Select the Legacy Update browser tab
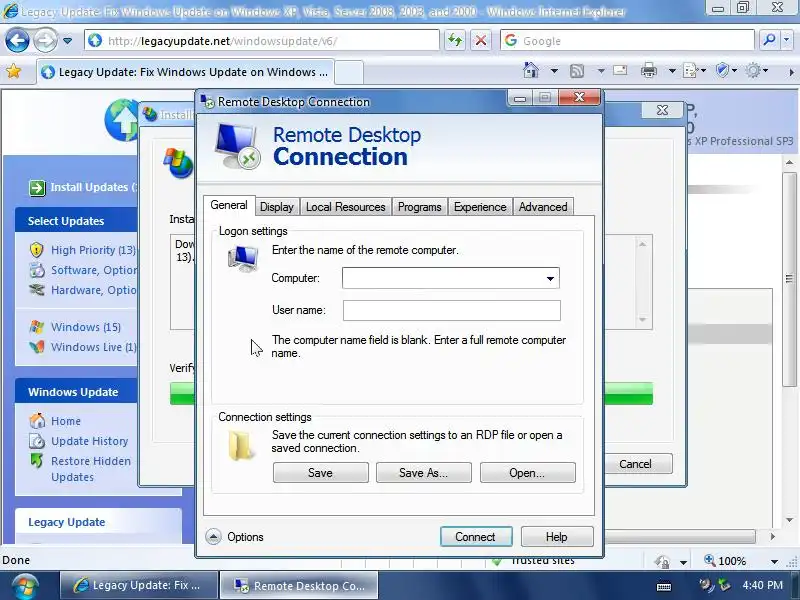Viewport: 800px width, 600px height. 185,72
